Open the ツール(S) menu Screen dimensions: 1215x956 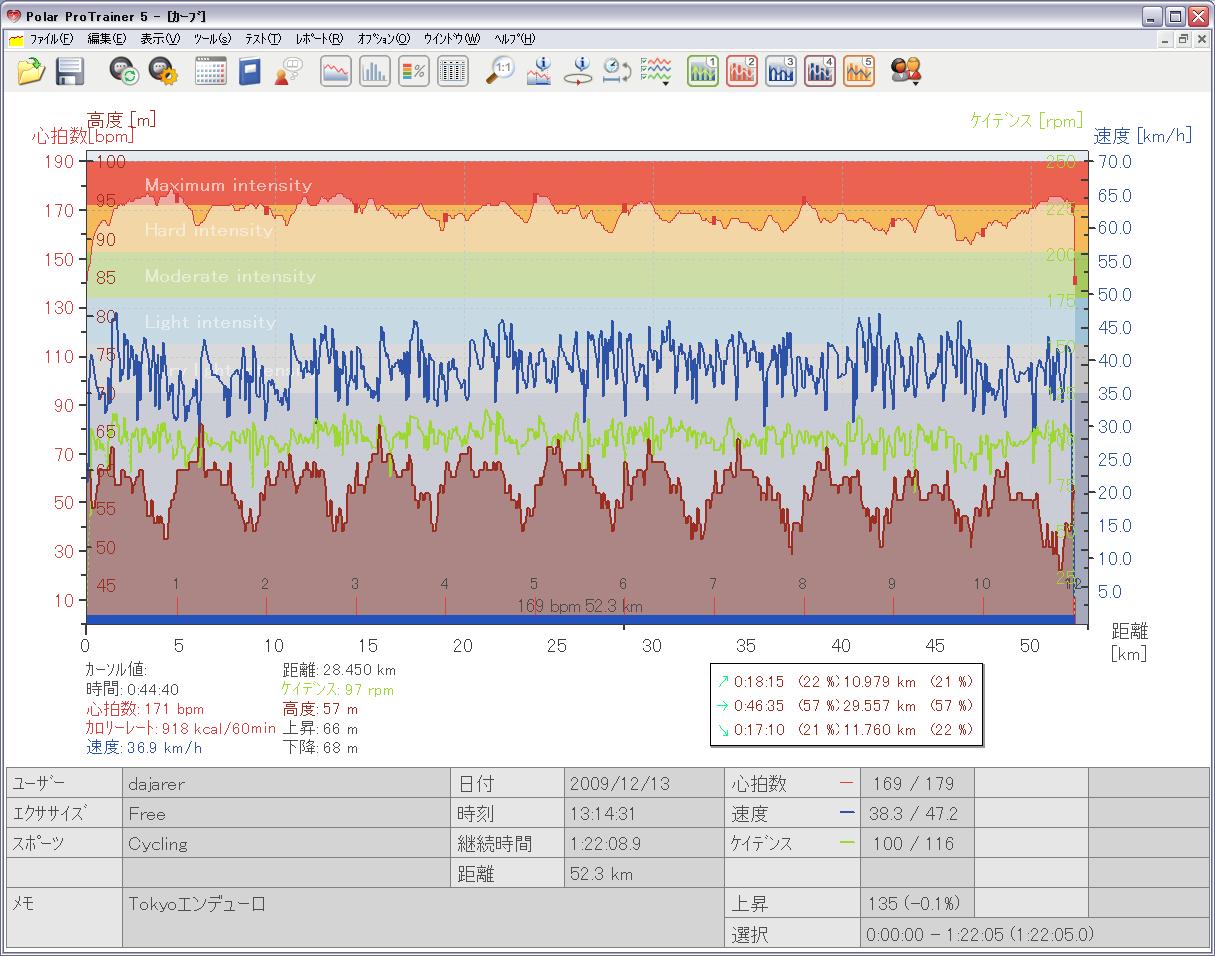[x=212, y=39]
